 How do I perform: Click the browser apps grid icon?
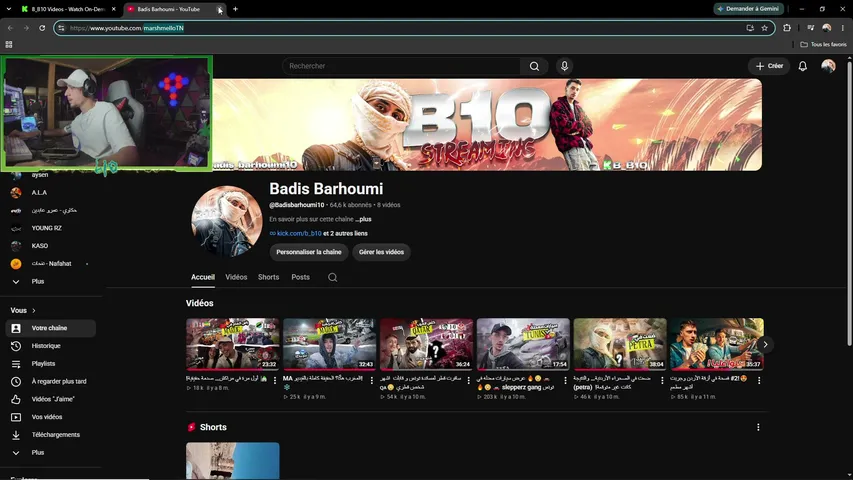[9, 45]
